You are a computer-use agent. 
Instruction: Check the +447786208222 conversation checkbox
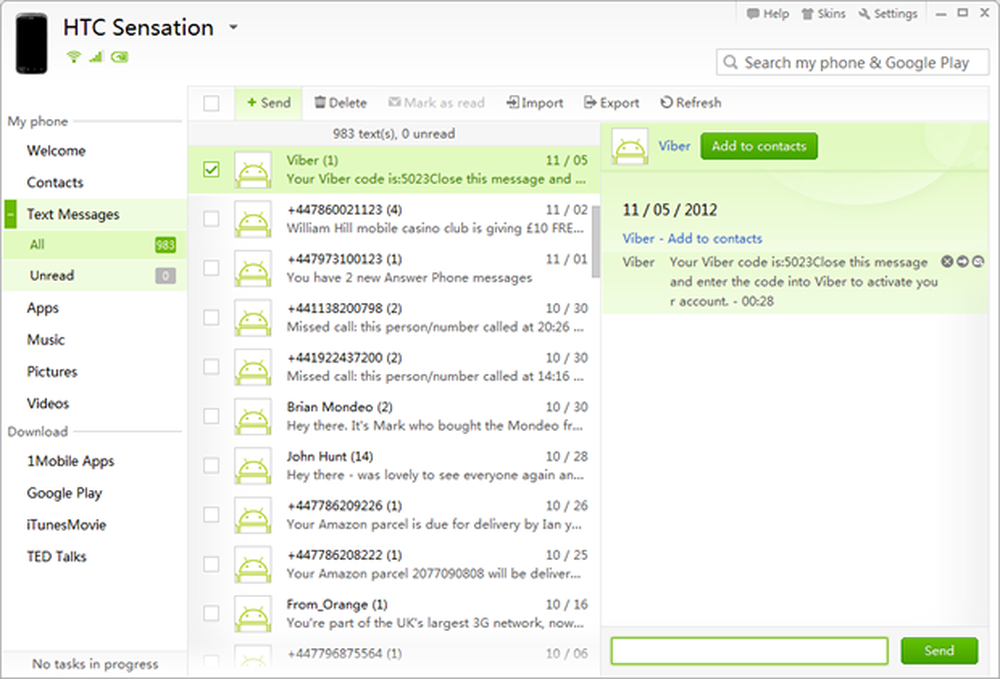click(x=211, y=564)
